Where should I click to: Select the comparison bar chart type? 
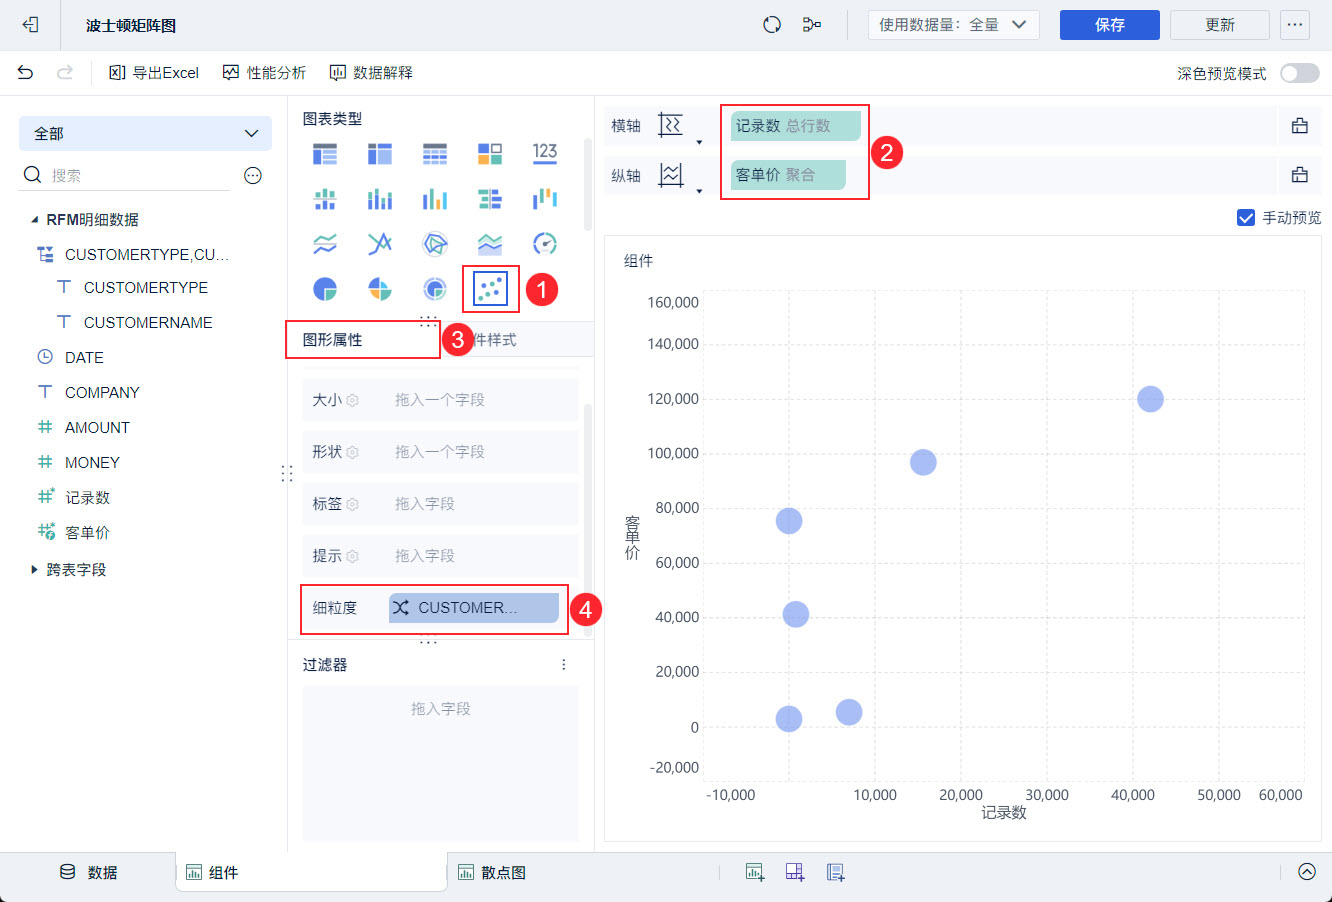490,199
